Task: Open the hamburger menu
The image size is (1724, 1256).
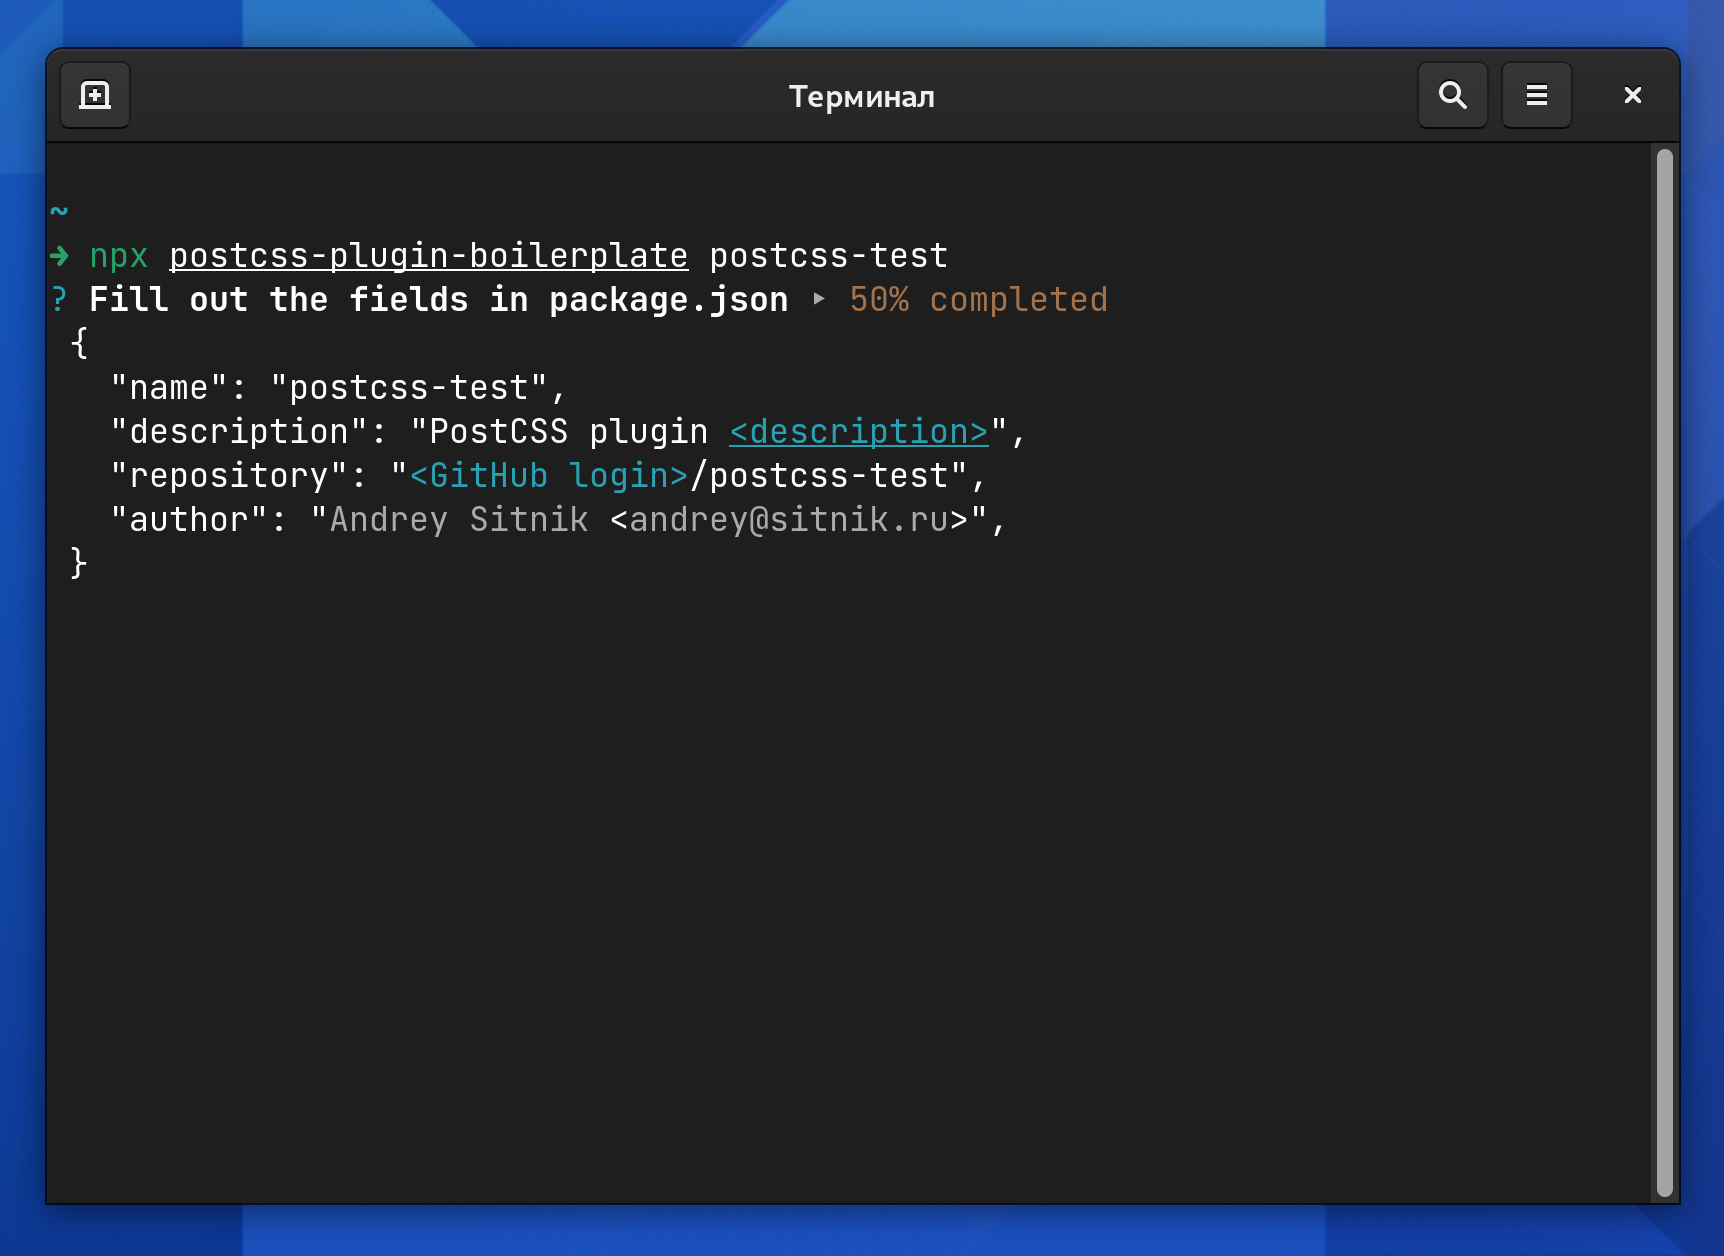Action: (1536, 95)
